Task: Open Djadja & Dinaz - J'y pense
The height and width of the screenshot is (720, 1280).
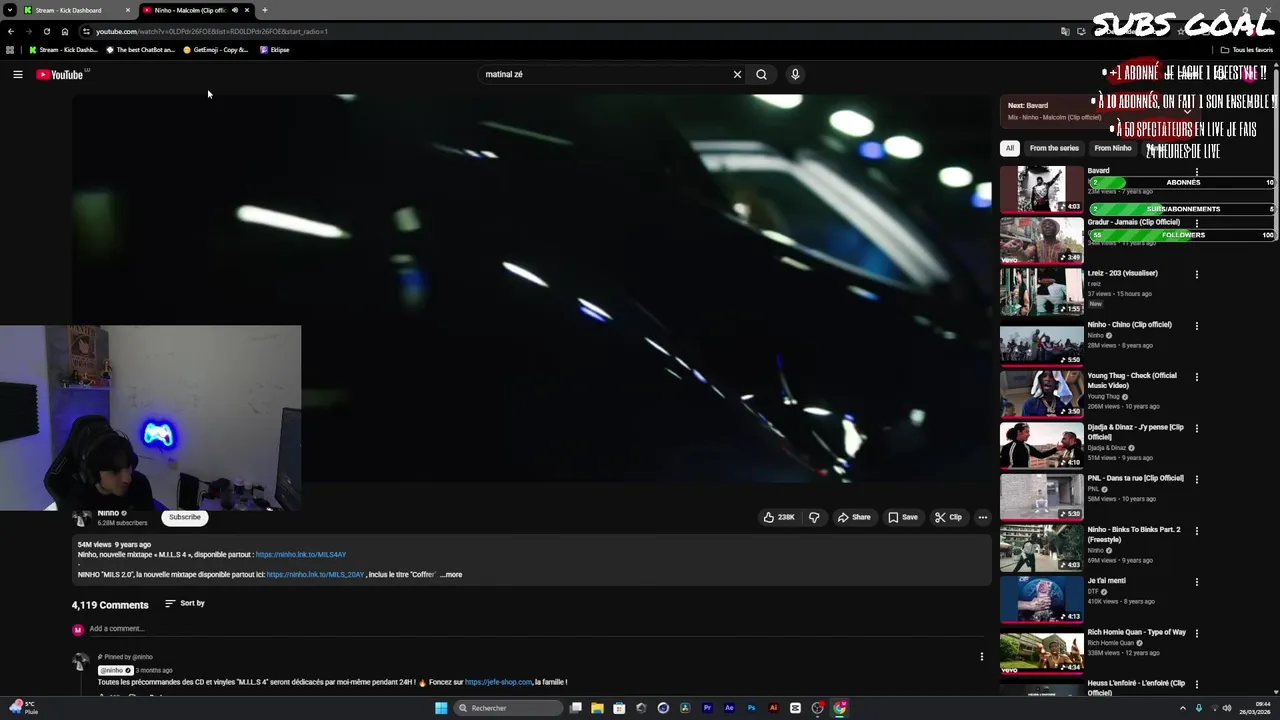Action: (1041, 445)
